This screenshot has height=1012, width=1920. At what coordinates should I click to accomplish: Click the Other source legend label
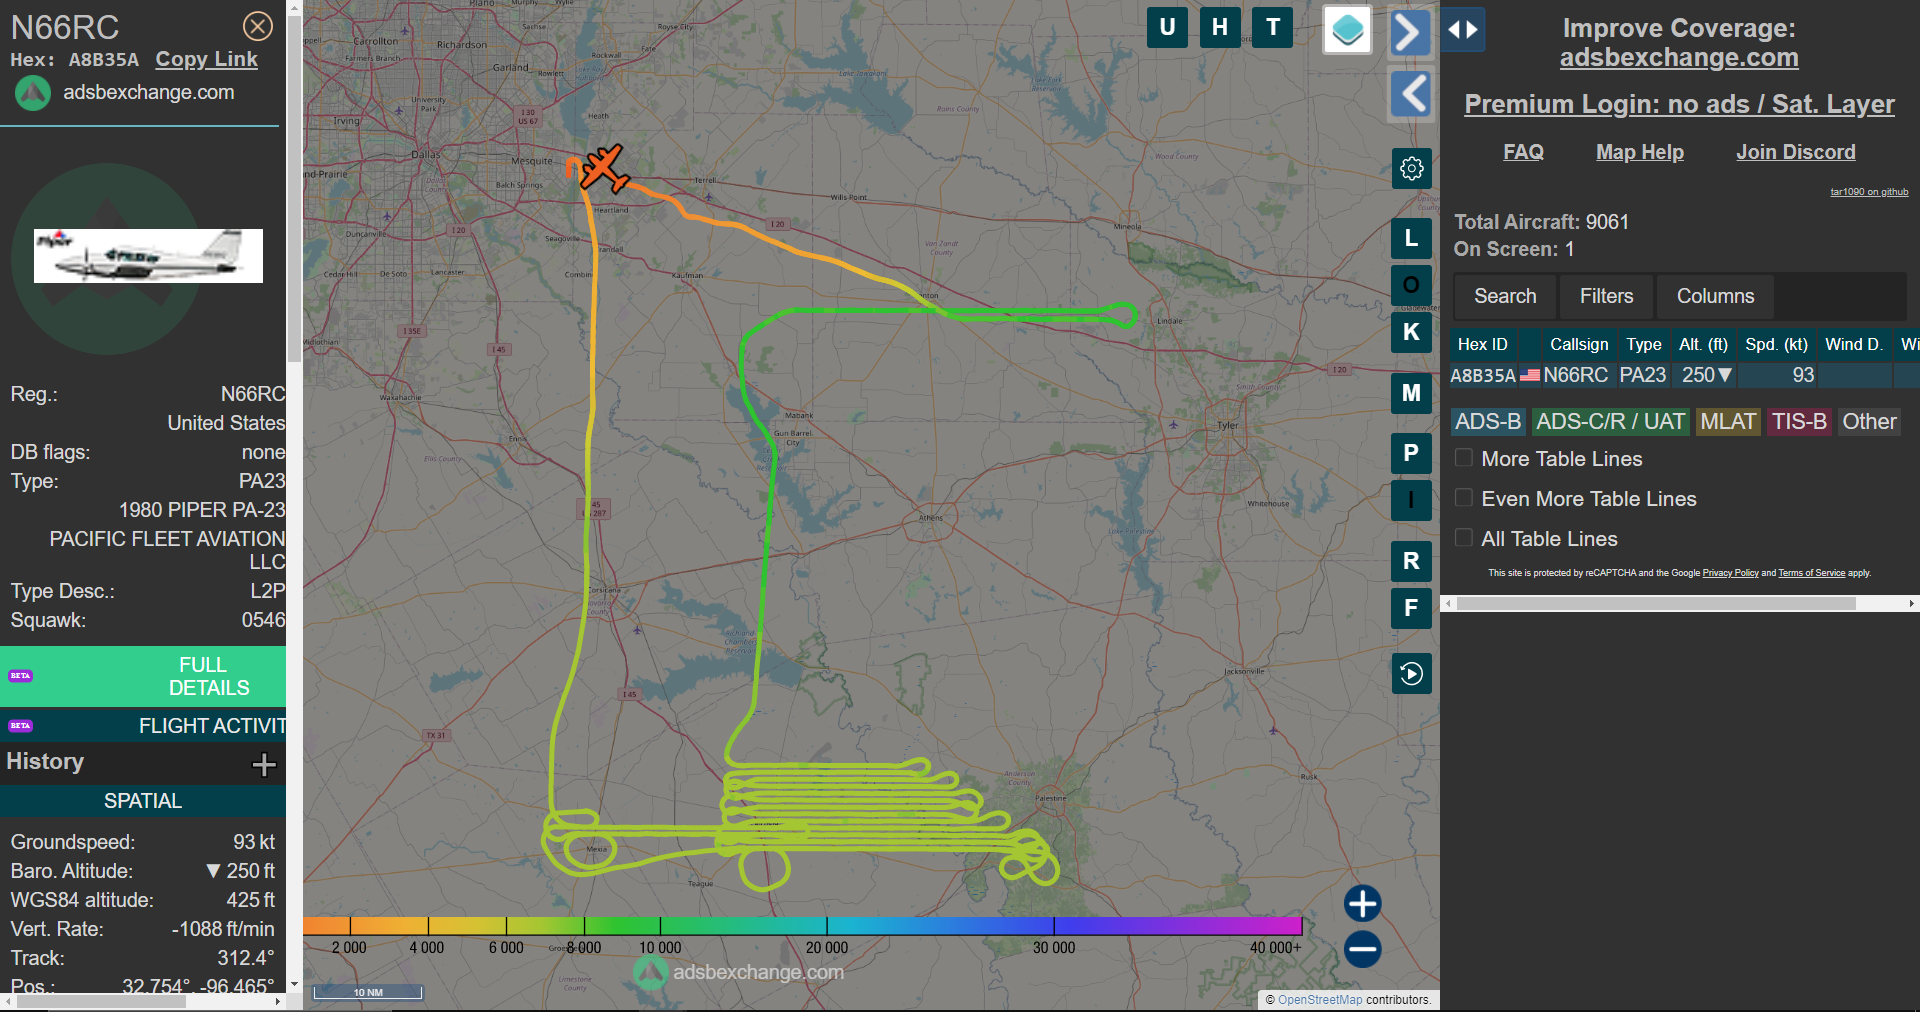(1869, 422)
